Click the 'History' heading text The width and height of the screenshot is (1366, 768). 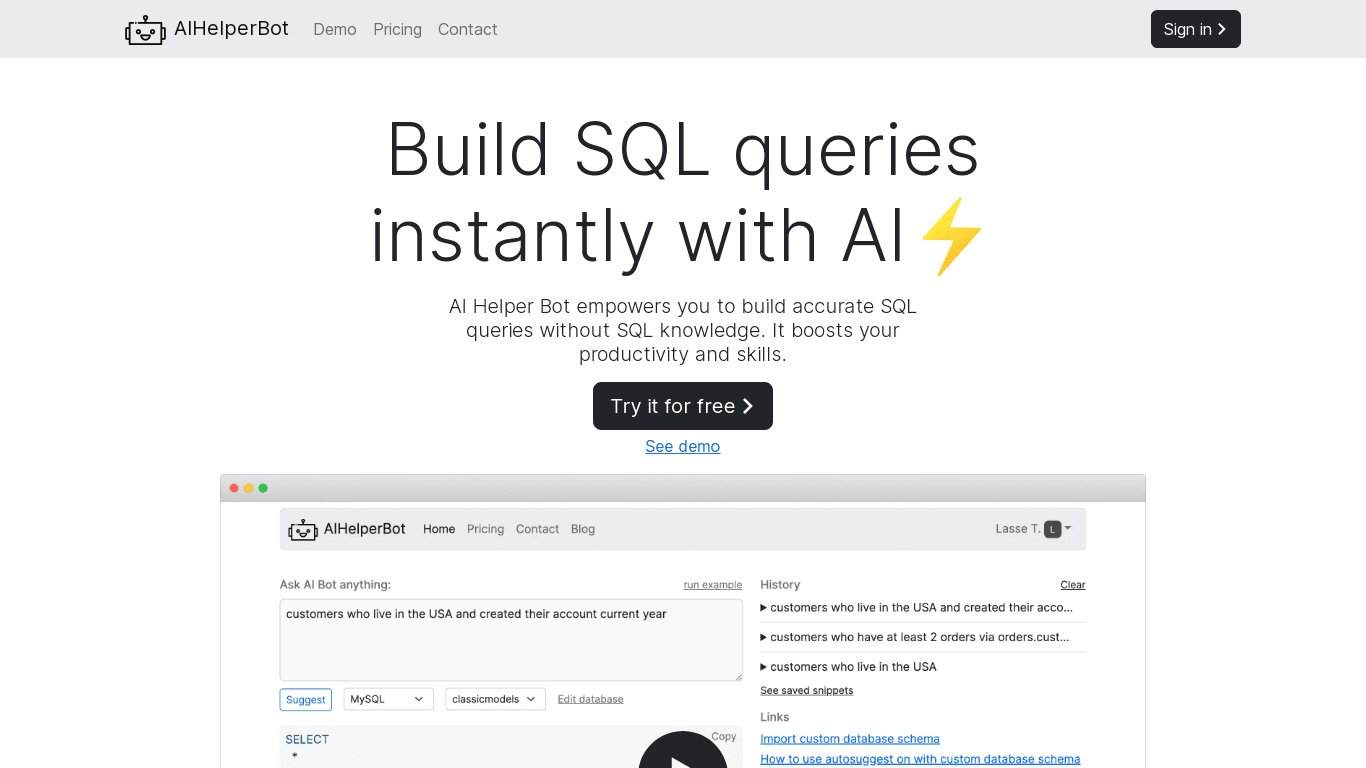coord(780,585)
